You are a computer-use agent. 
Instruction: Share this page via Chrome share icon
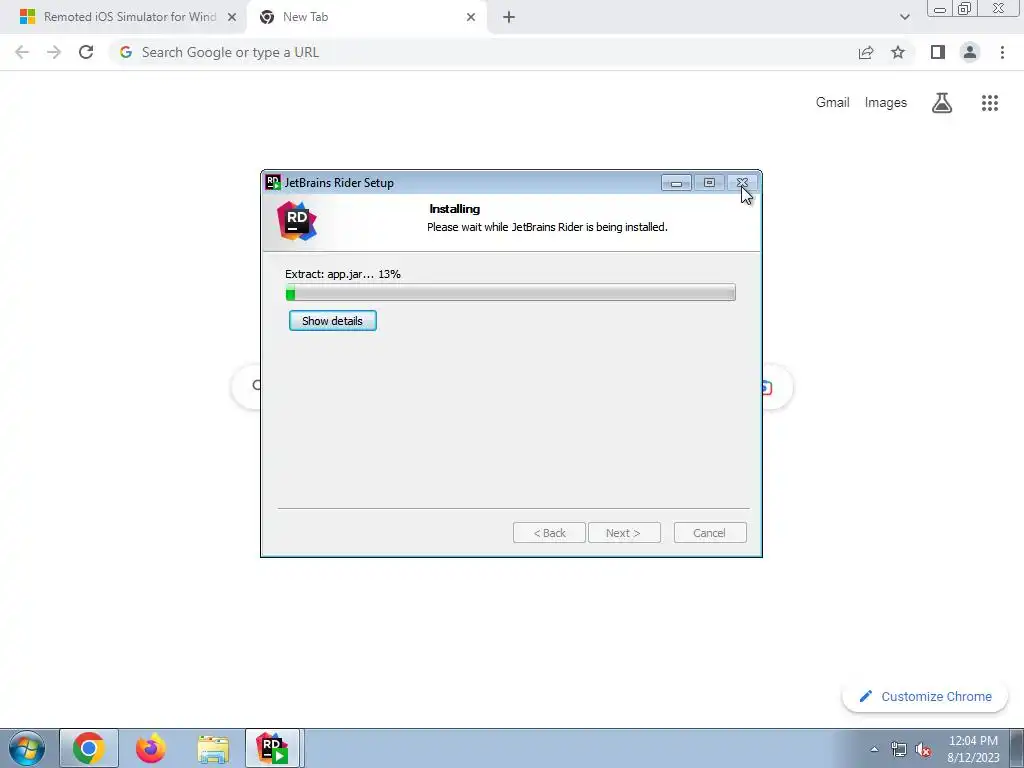tap(866, 52)
